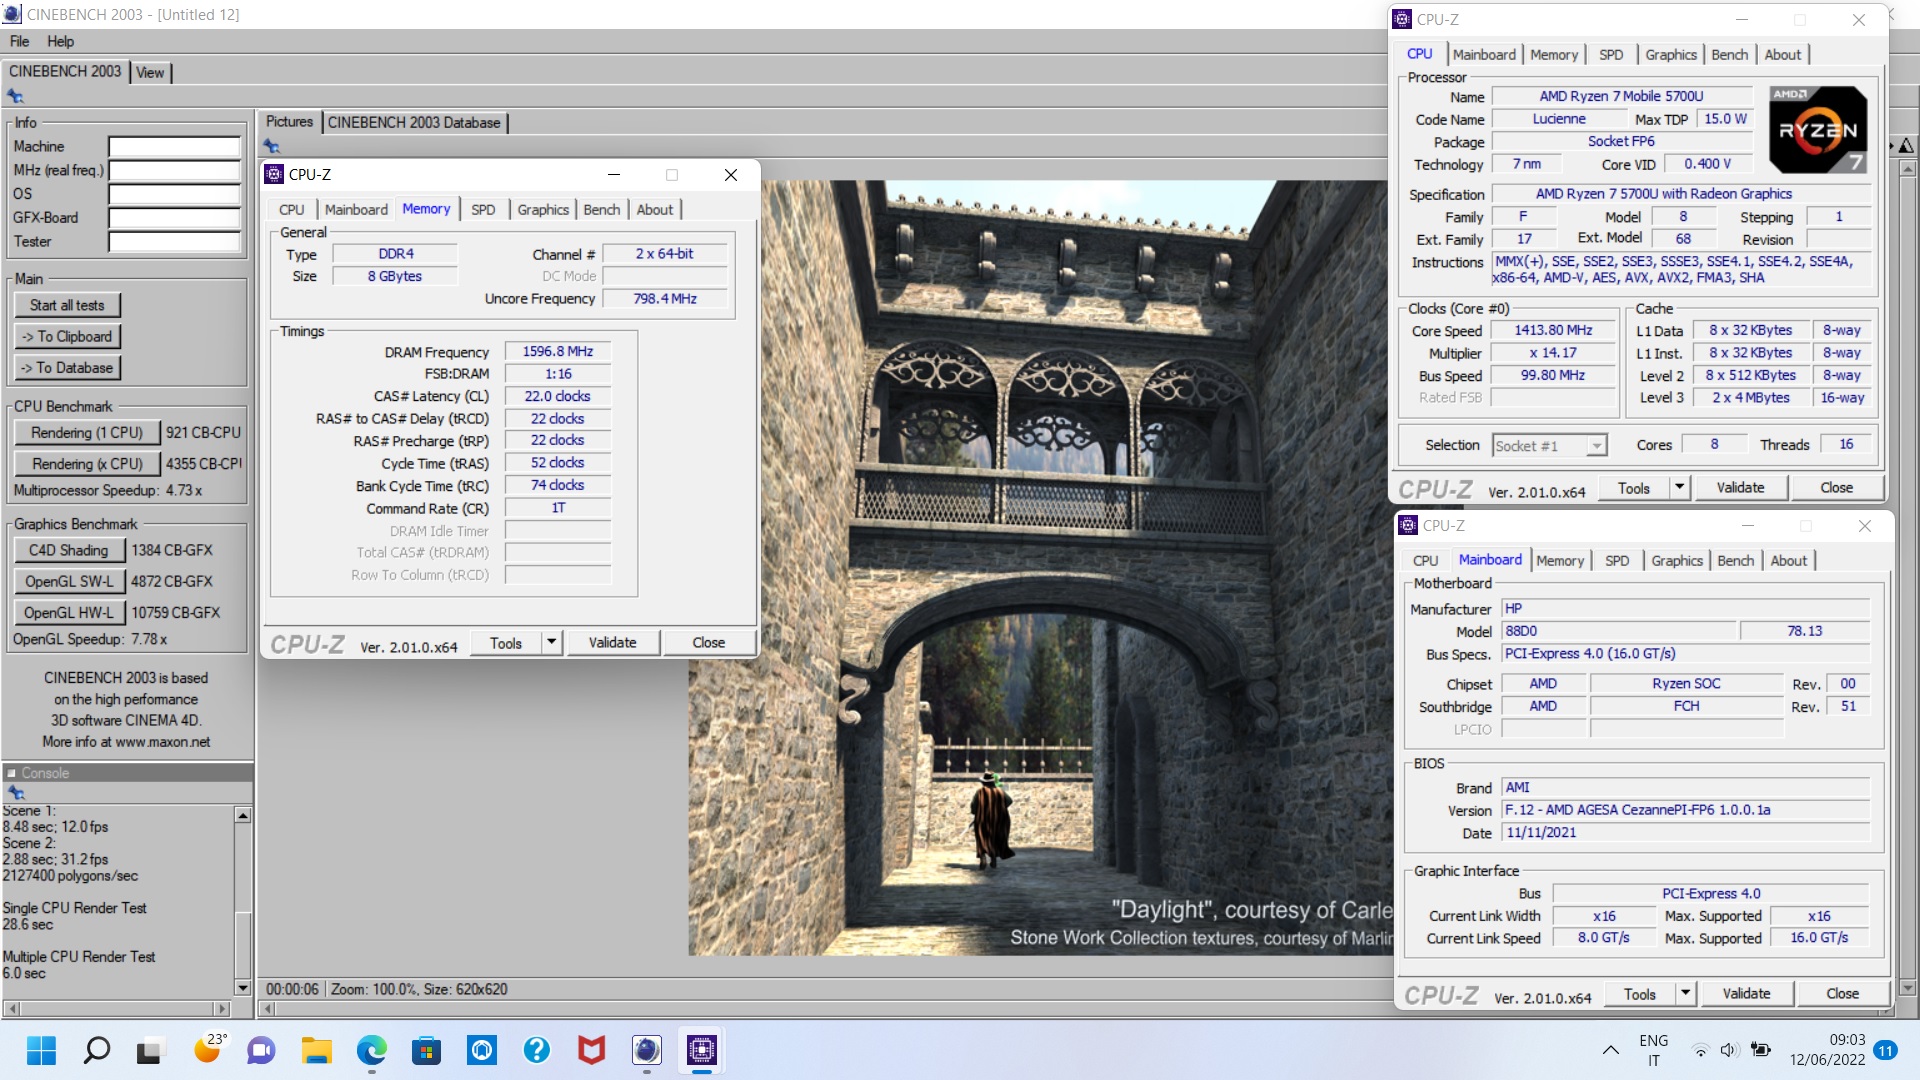Expand the Socket #1 selection dropdown
Image resolution: width=1920 pixels, height=1080 pixels.
tap(1597, 446)
